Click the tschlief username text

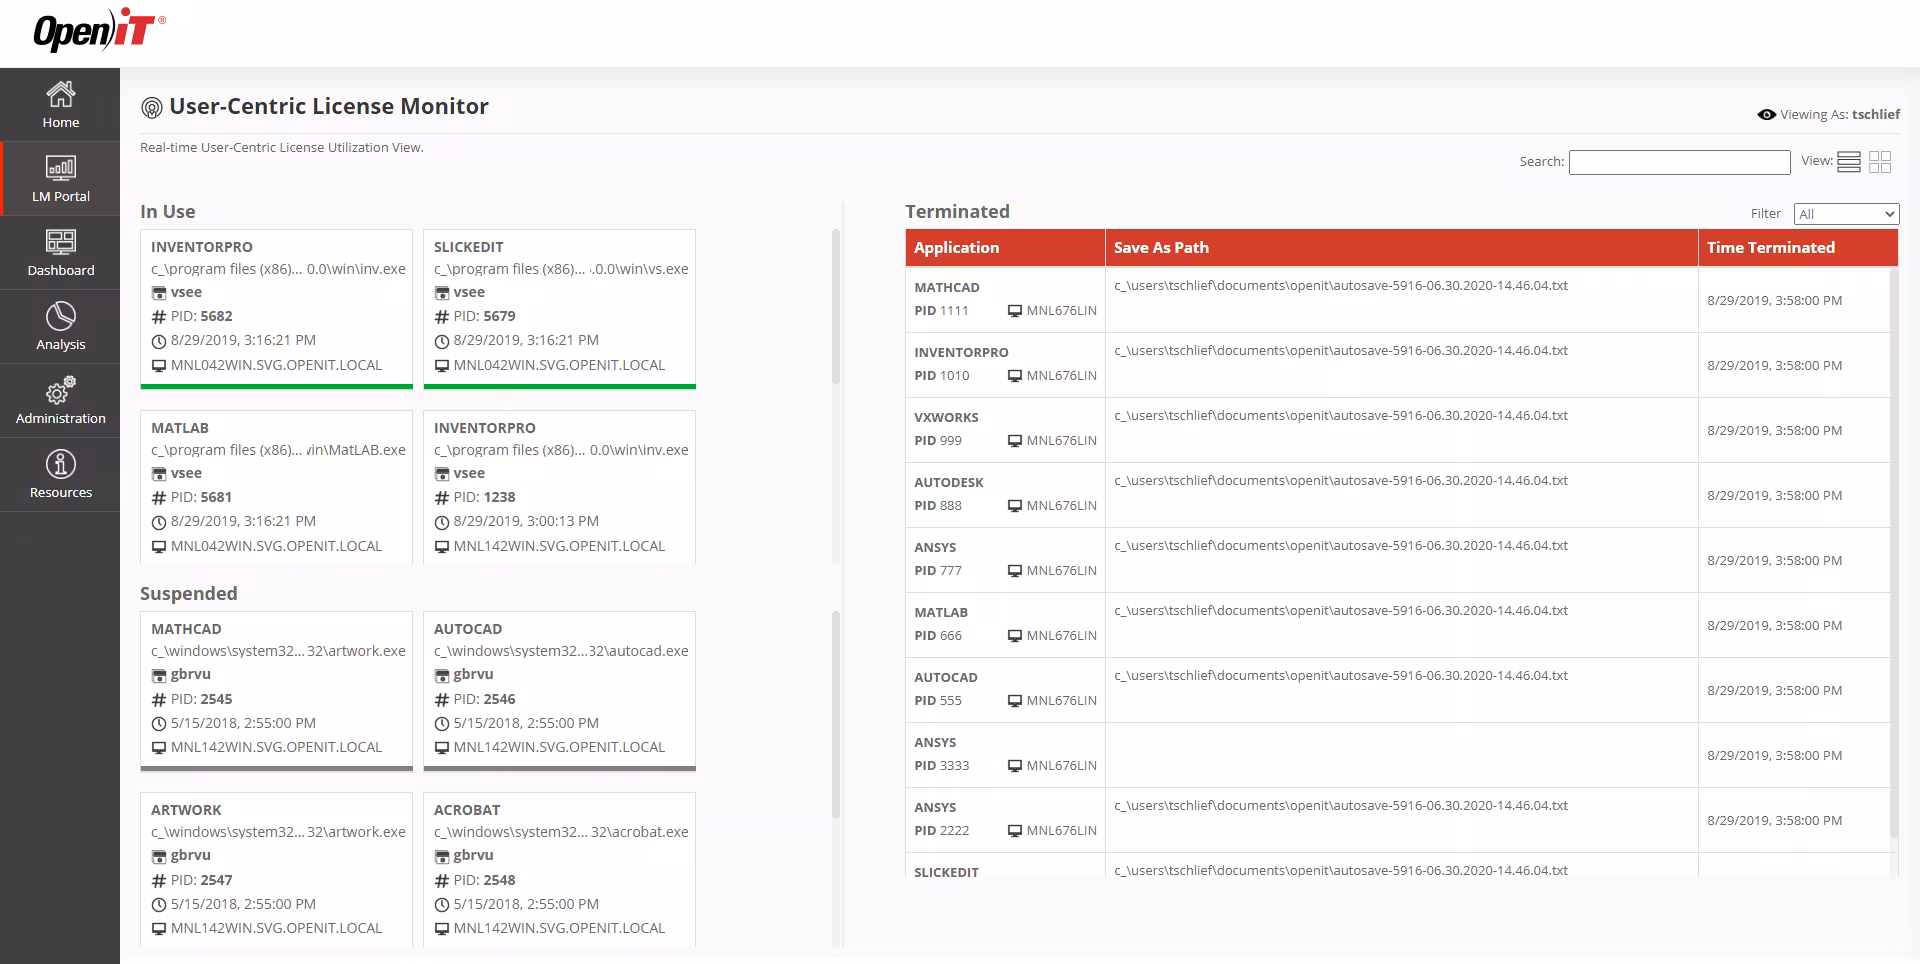pos(1876,115)
